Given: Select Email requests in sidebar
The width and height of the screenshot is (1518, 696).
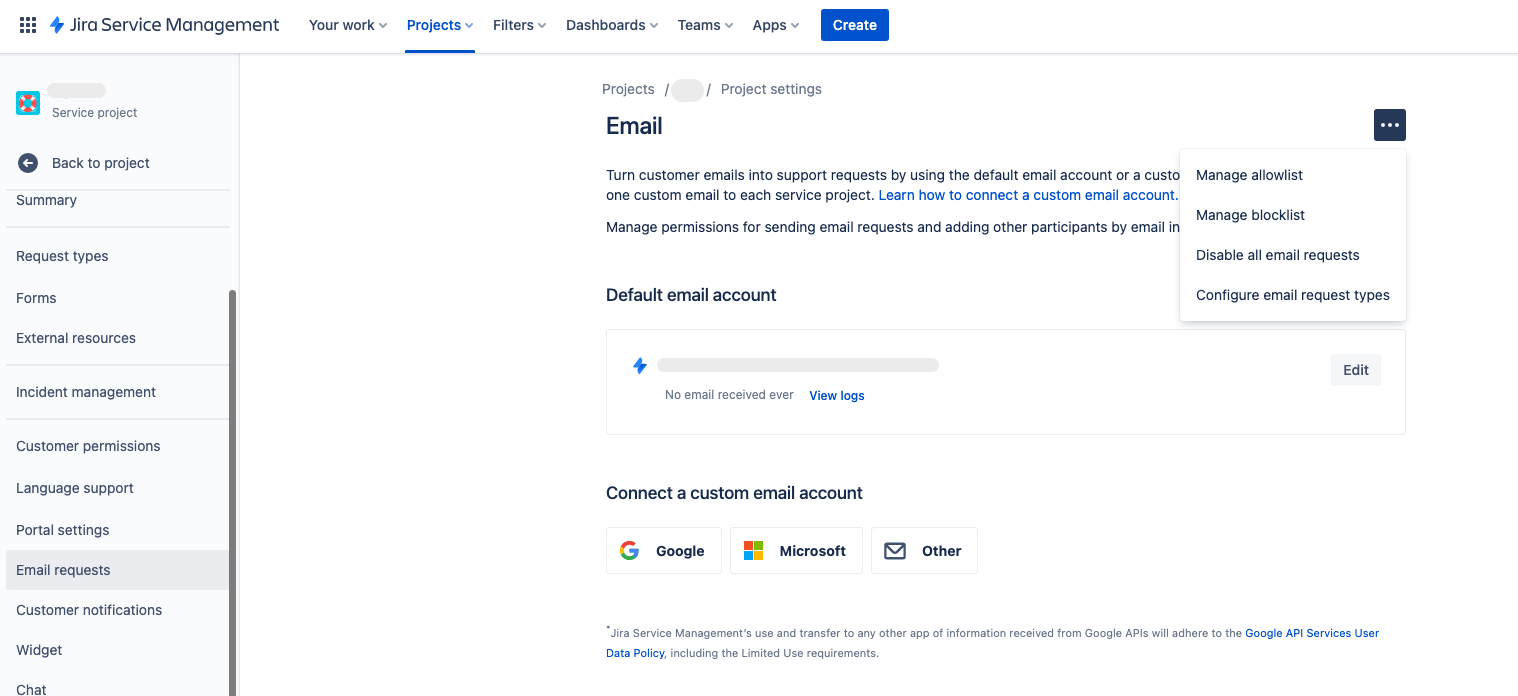Looking at the screenshot, I should [118, 570].
